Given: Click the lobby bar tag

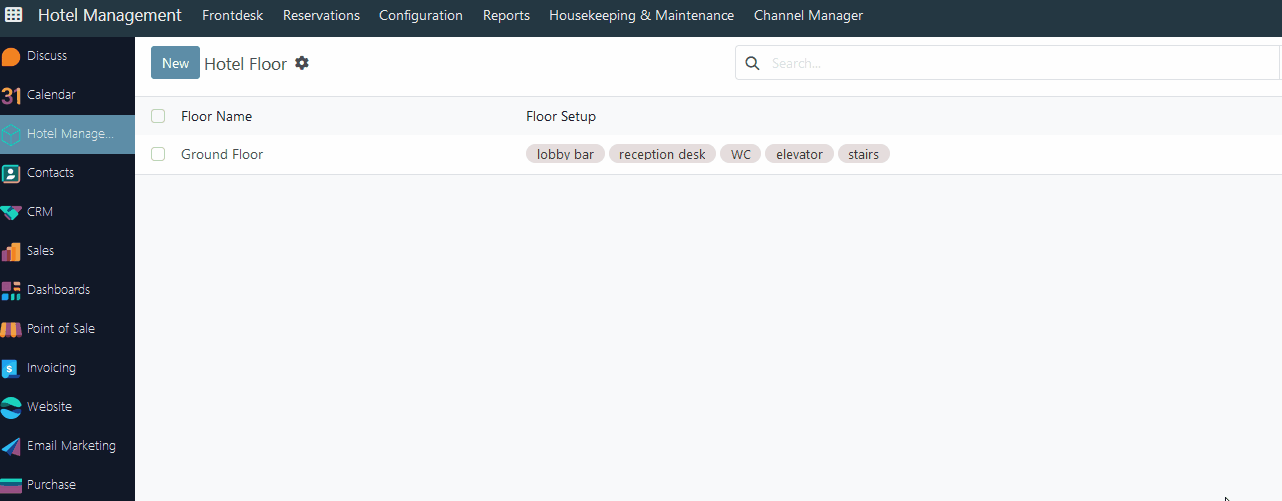Looking at the screenshot, I should [x=565, y=154].
